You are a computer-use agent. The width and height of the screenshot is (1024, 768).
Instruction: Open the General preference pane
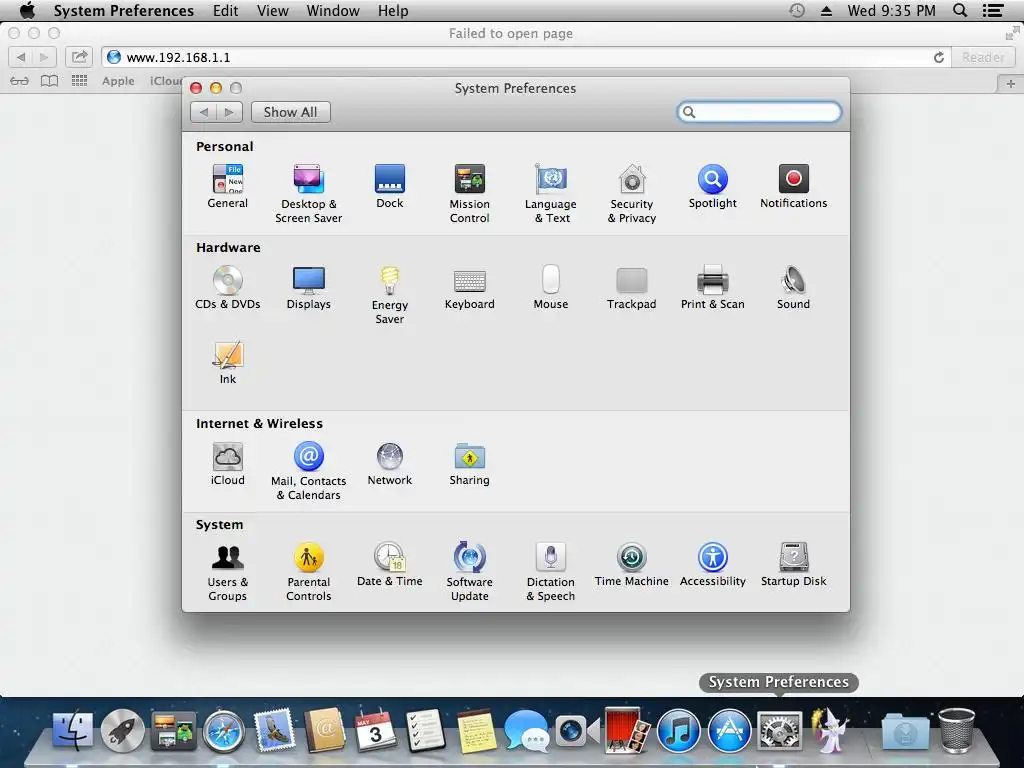(x=227, y=187)
